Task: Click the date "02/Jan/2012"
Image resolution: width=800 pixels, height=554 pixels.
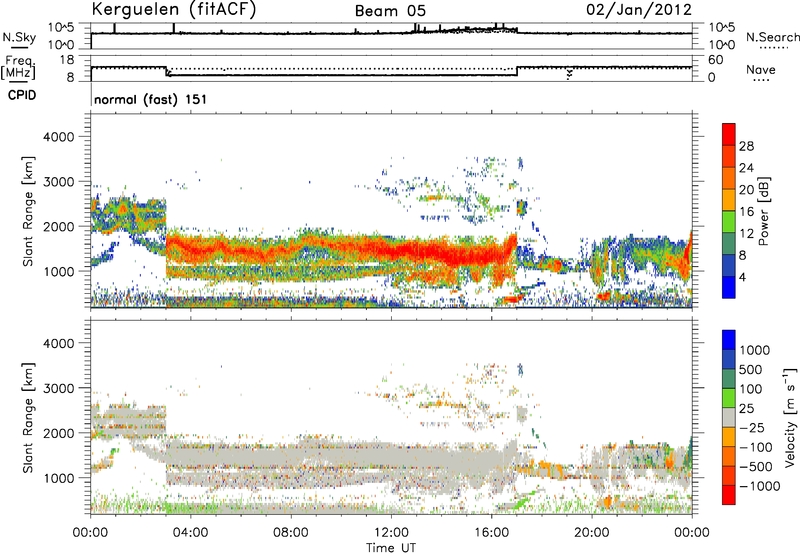Action: tap(639, 10)
